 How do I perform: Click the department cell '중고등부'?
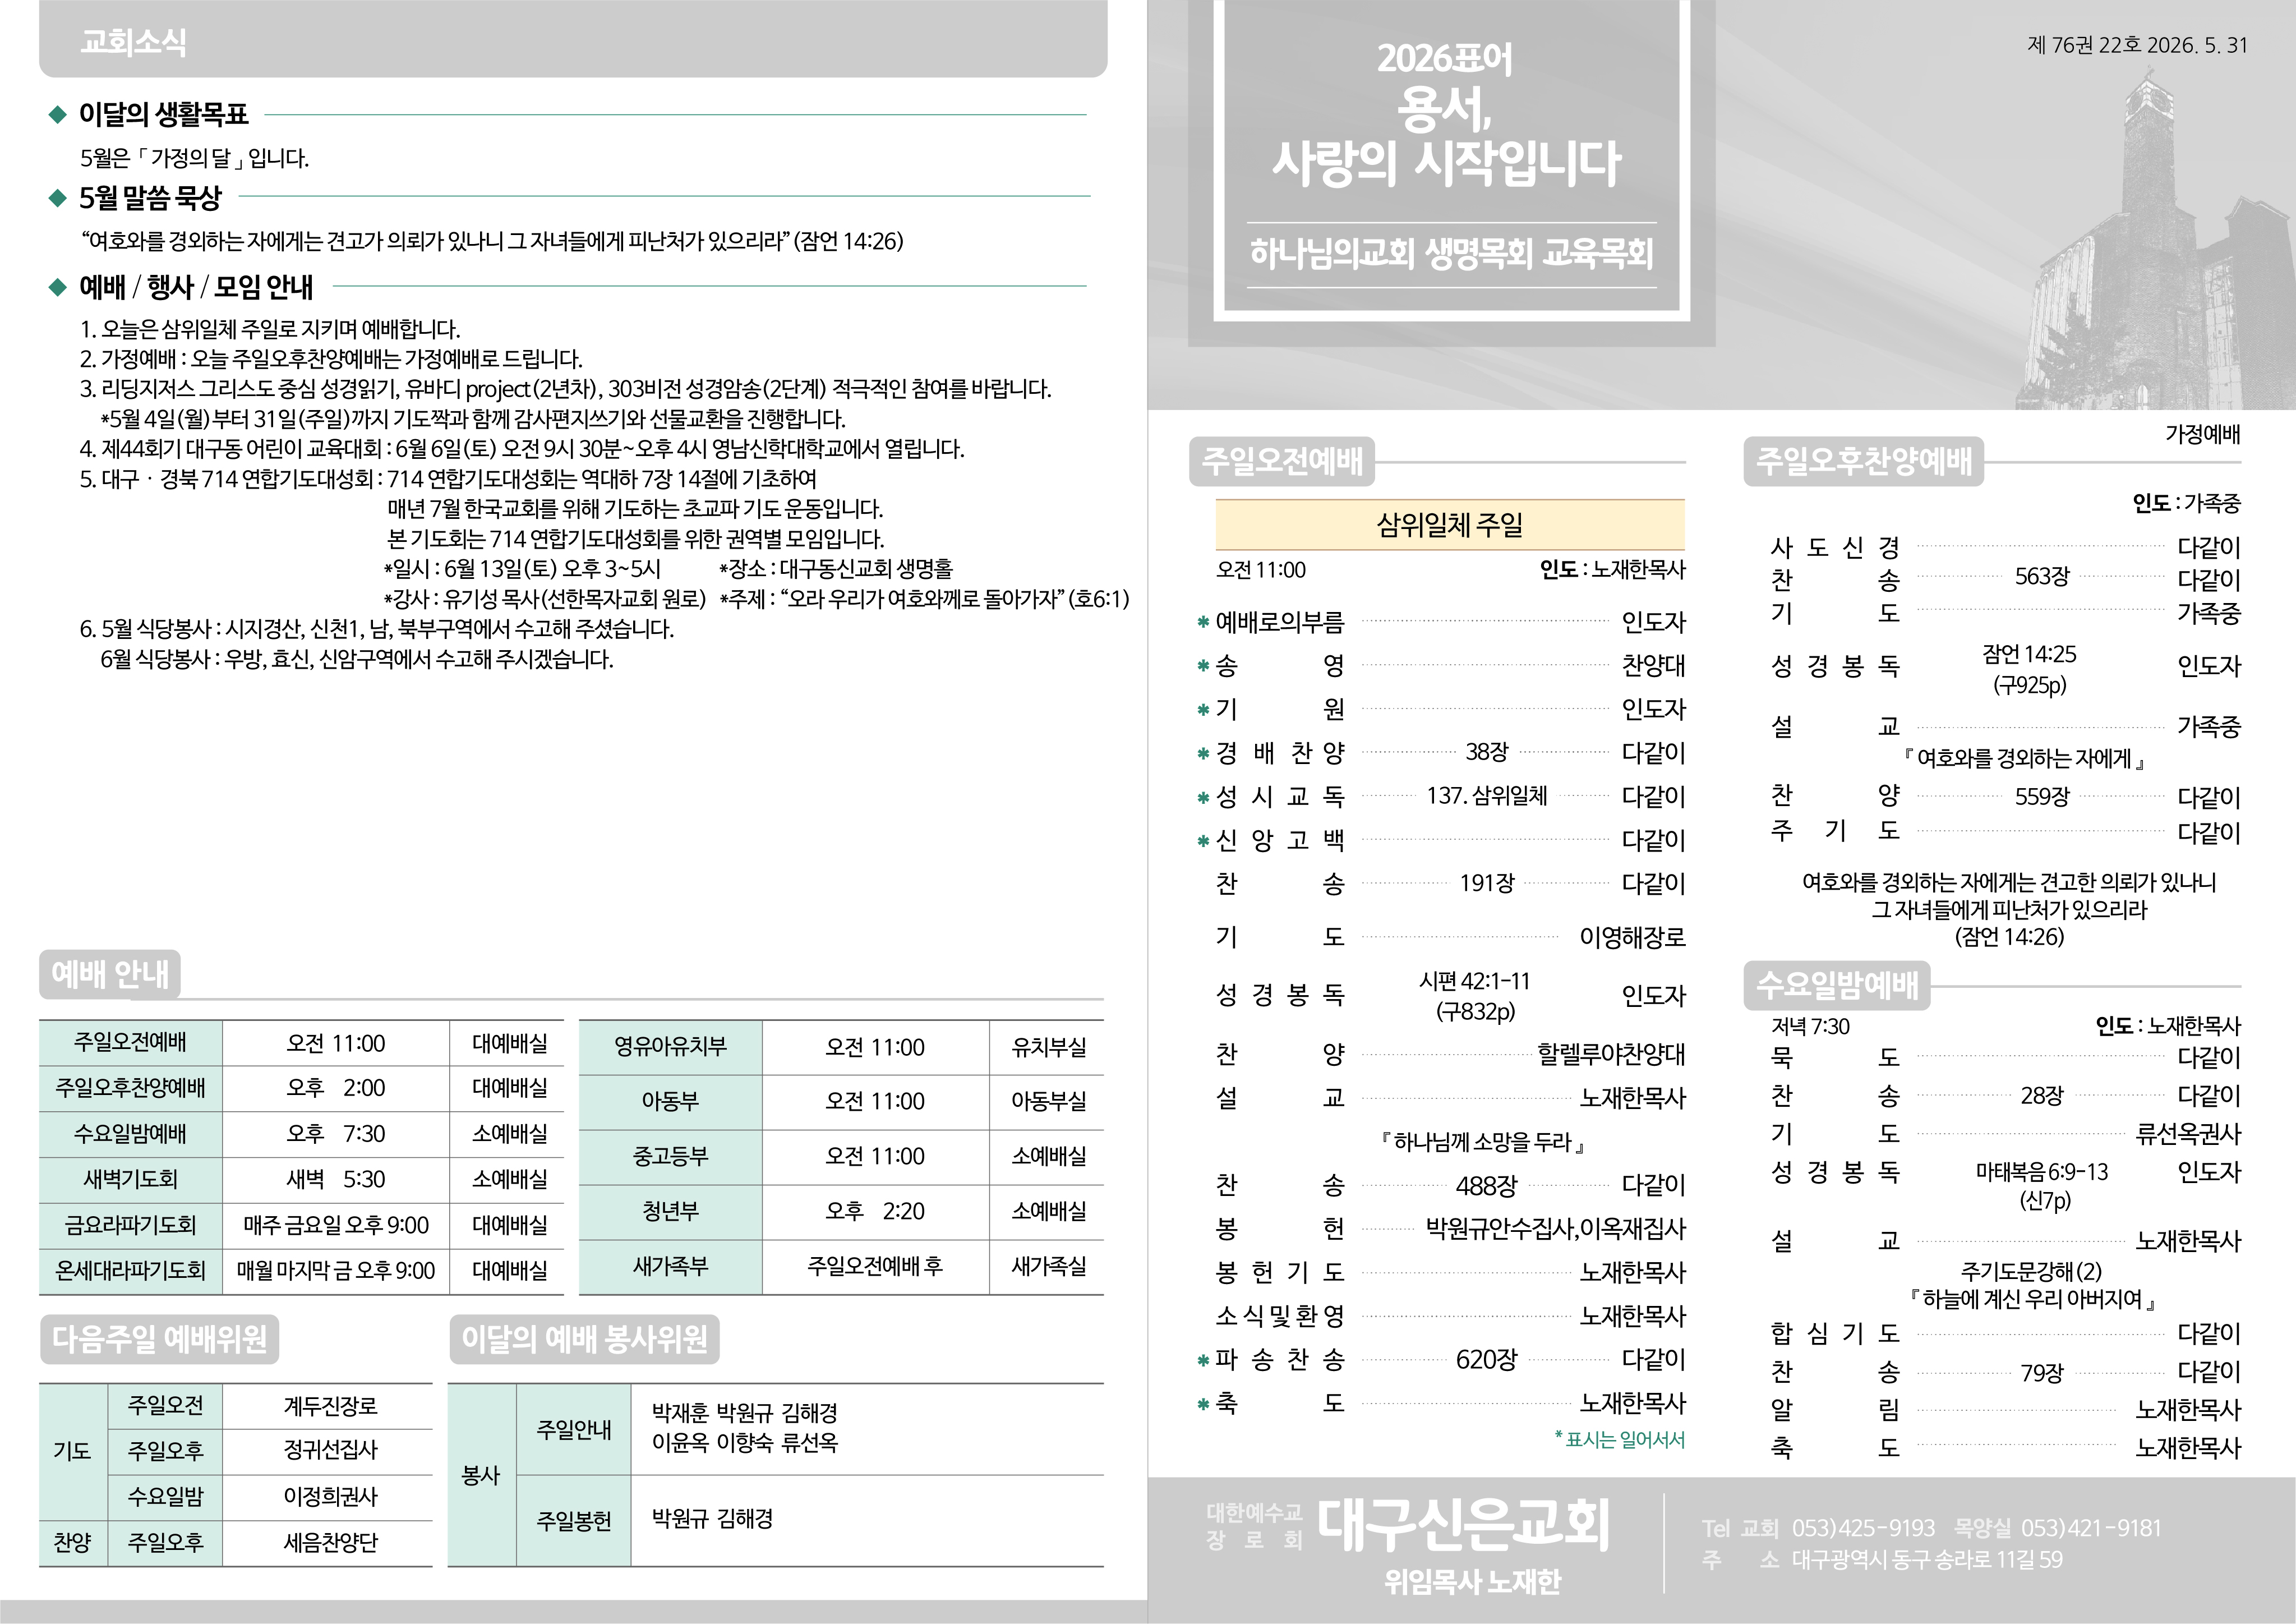click(670, 1157)
